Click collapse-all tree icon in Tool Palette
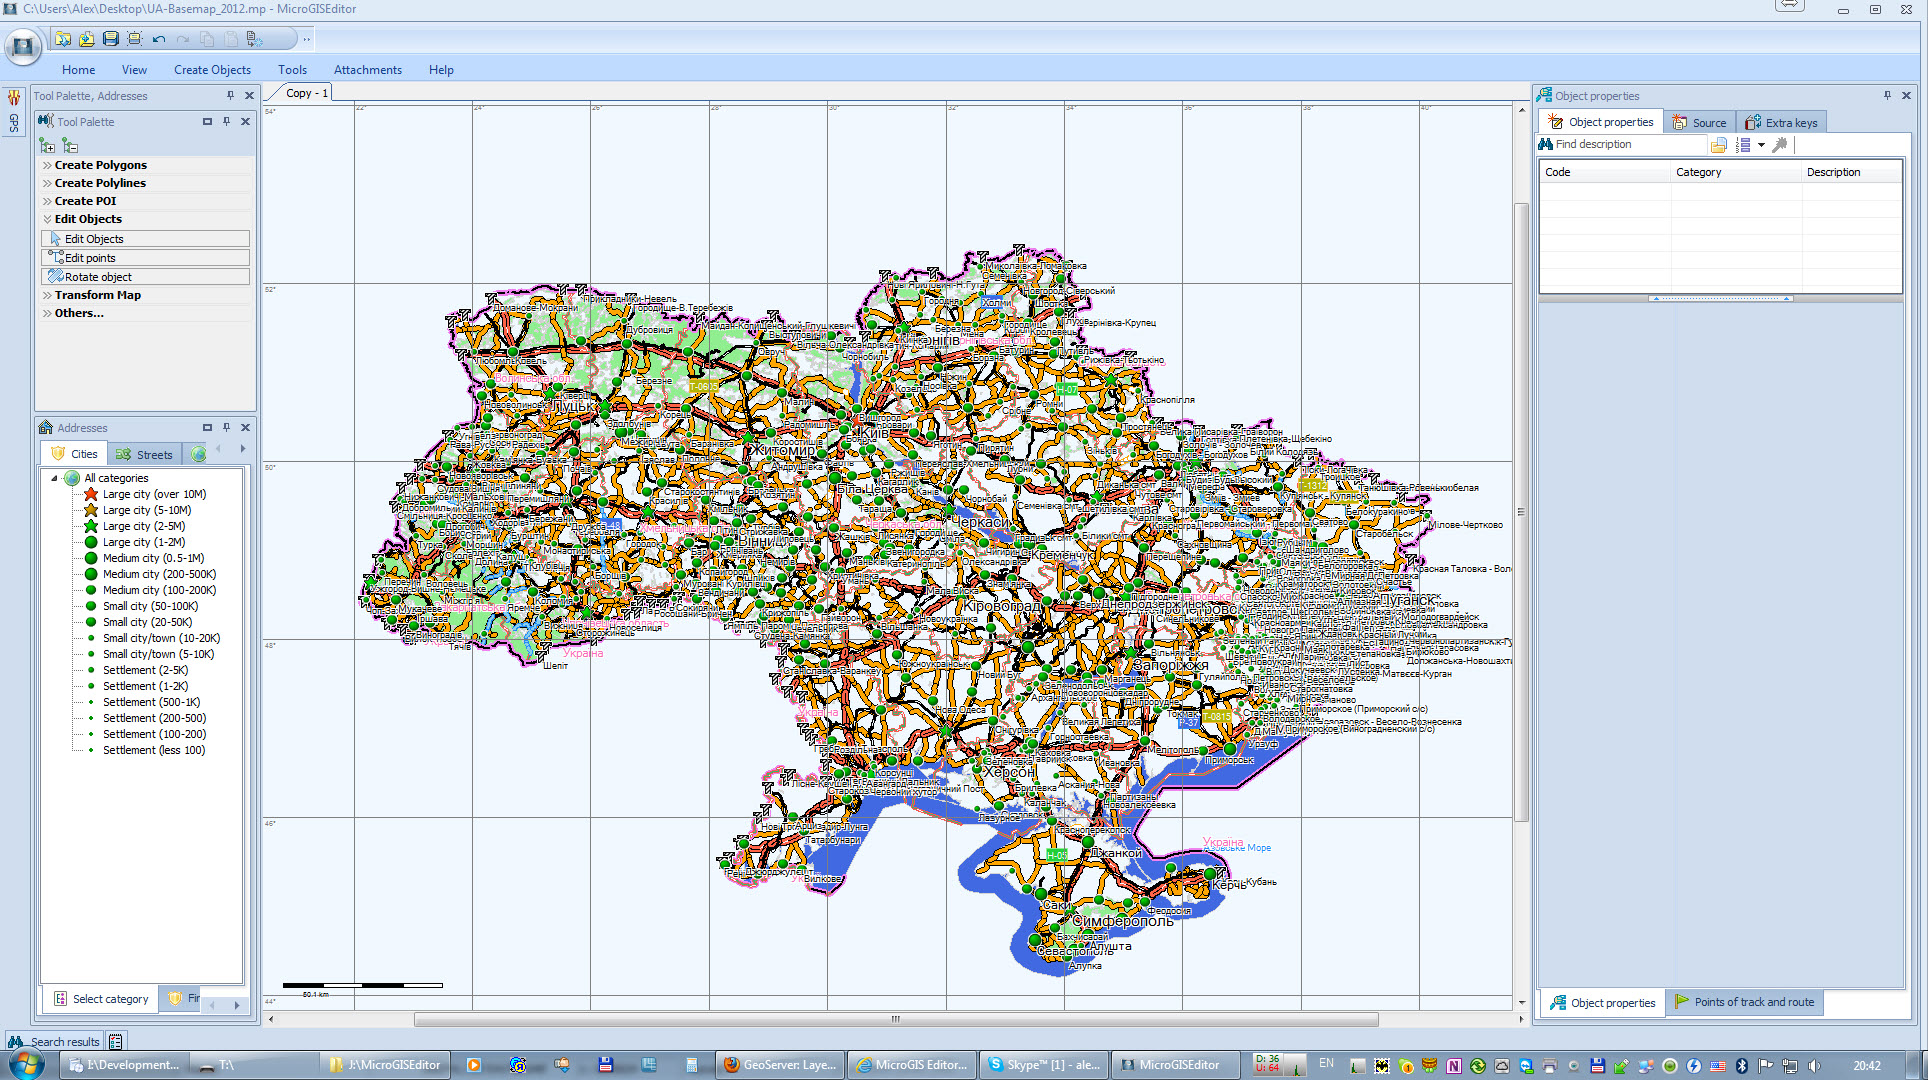1928x1080 pixels. (70, 146)
